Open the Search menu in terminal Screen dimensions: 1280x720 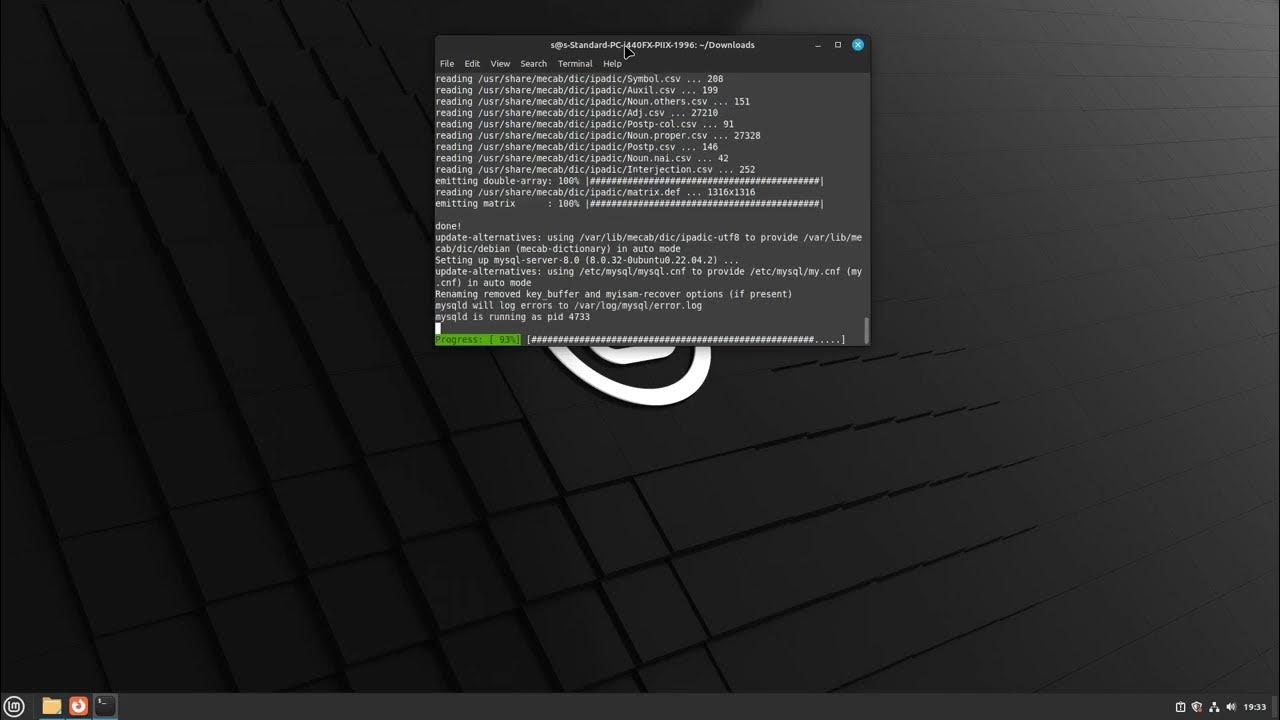click(x=533, y=64)
